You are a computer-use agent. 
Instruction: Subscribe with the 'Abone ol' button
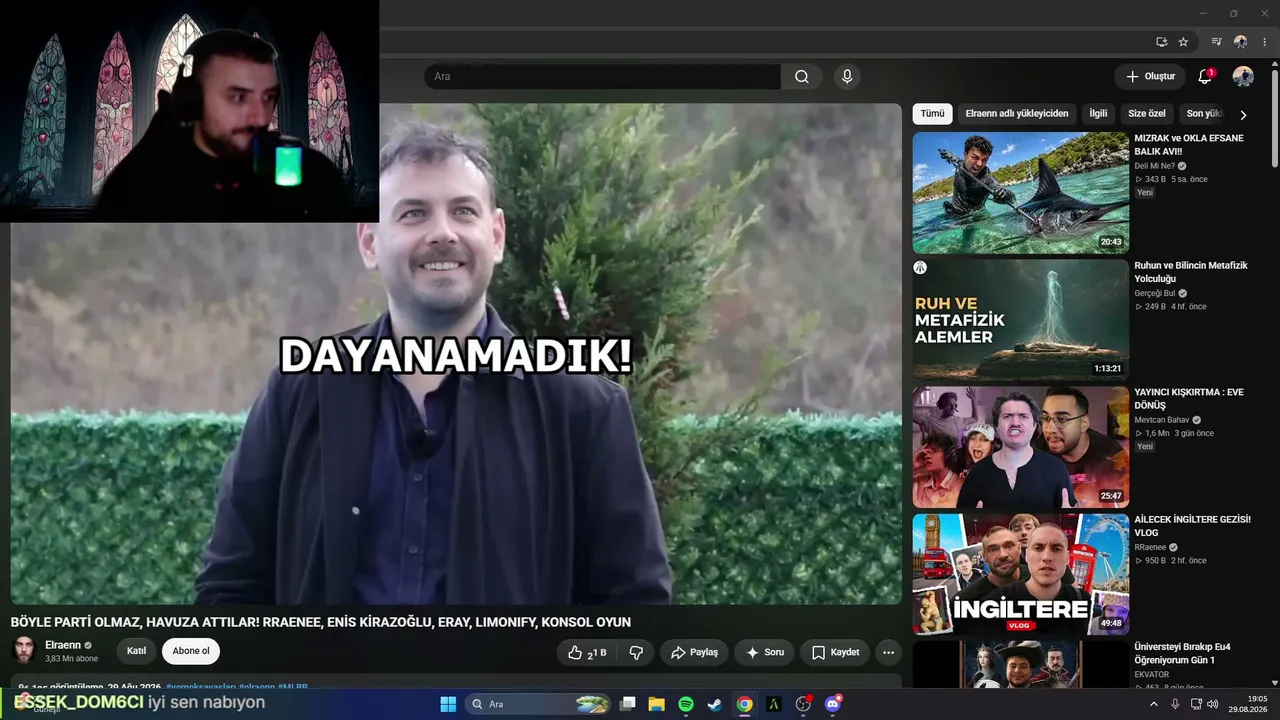click(x=191, y=651)
